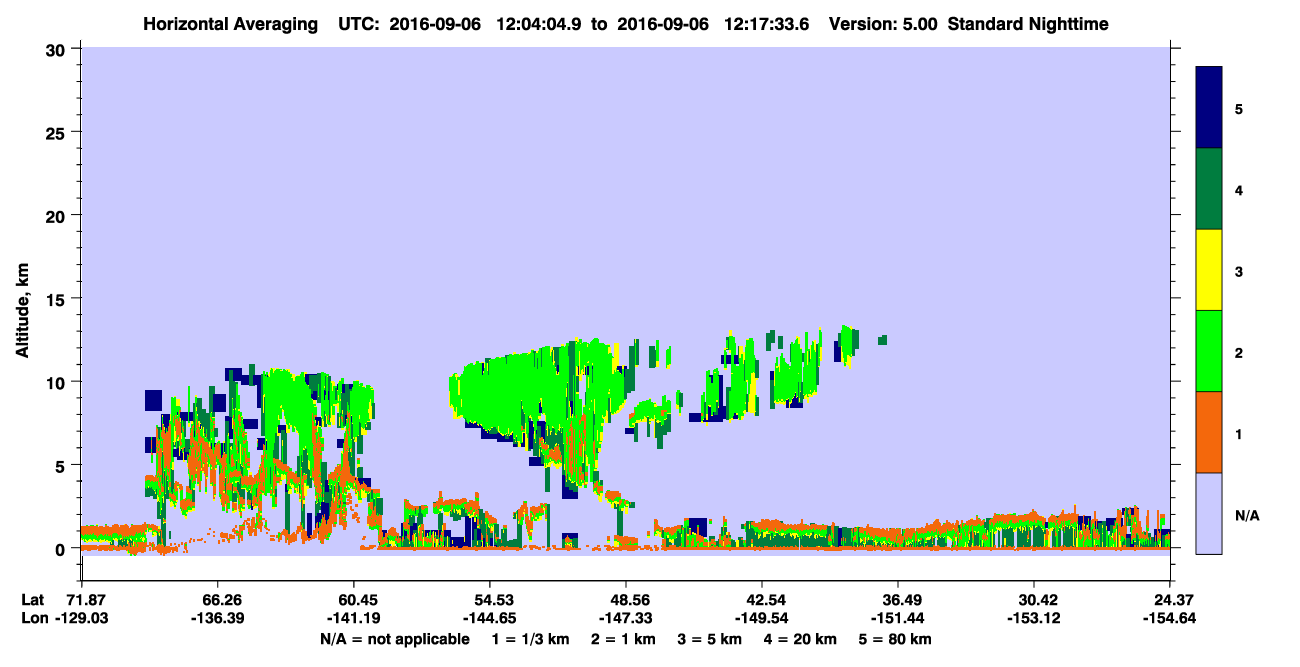This screenshot has height=667, width=1300.
Task: Click latitude value '42.54'
Action: 762,600
